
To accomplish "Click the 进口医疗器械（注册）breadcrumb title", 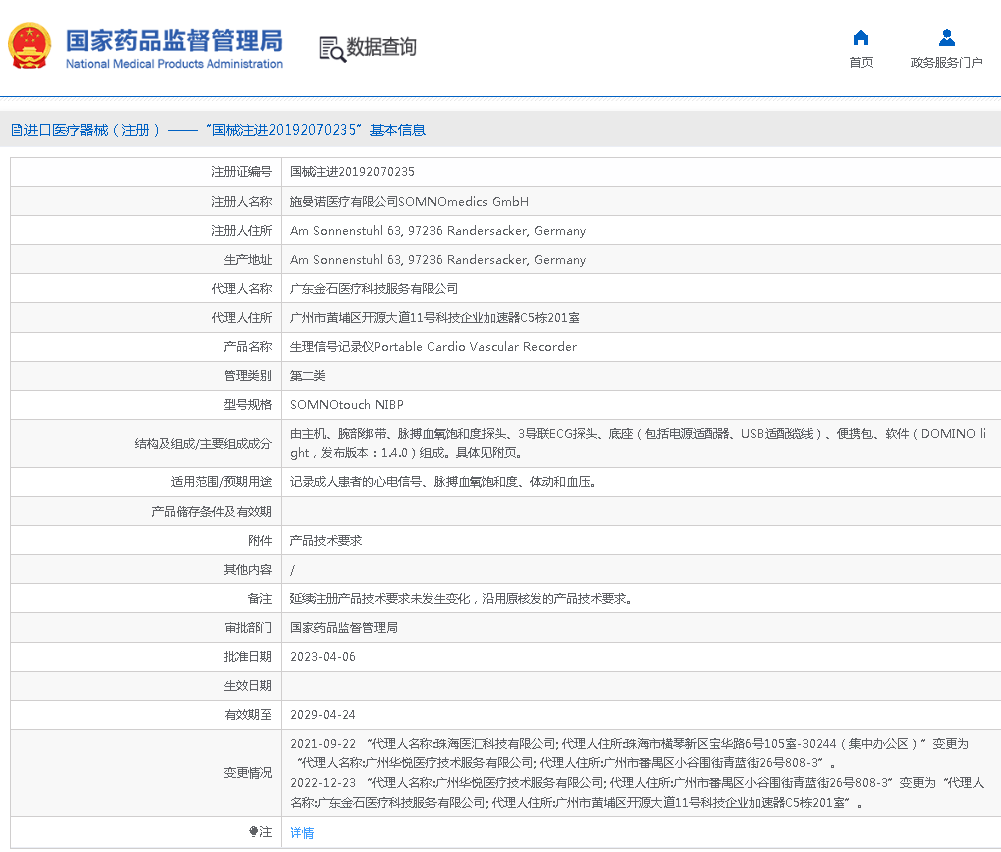I will pos(92,130).
